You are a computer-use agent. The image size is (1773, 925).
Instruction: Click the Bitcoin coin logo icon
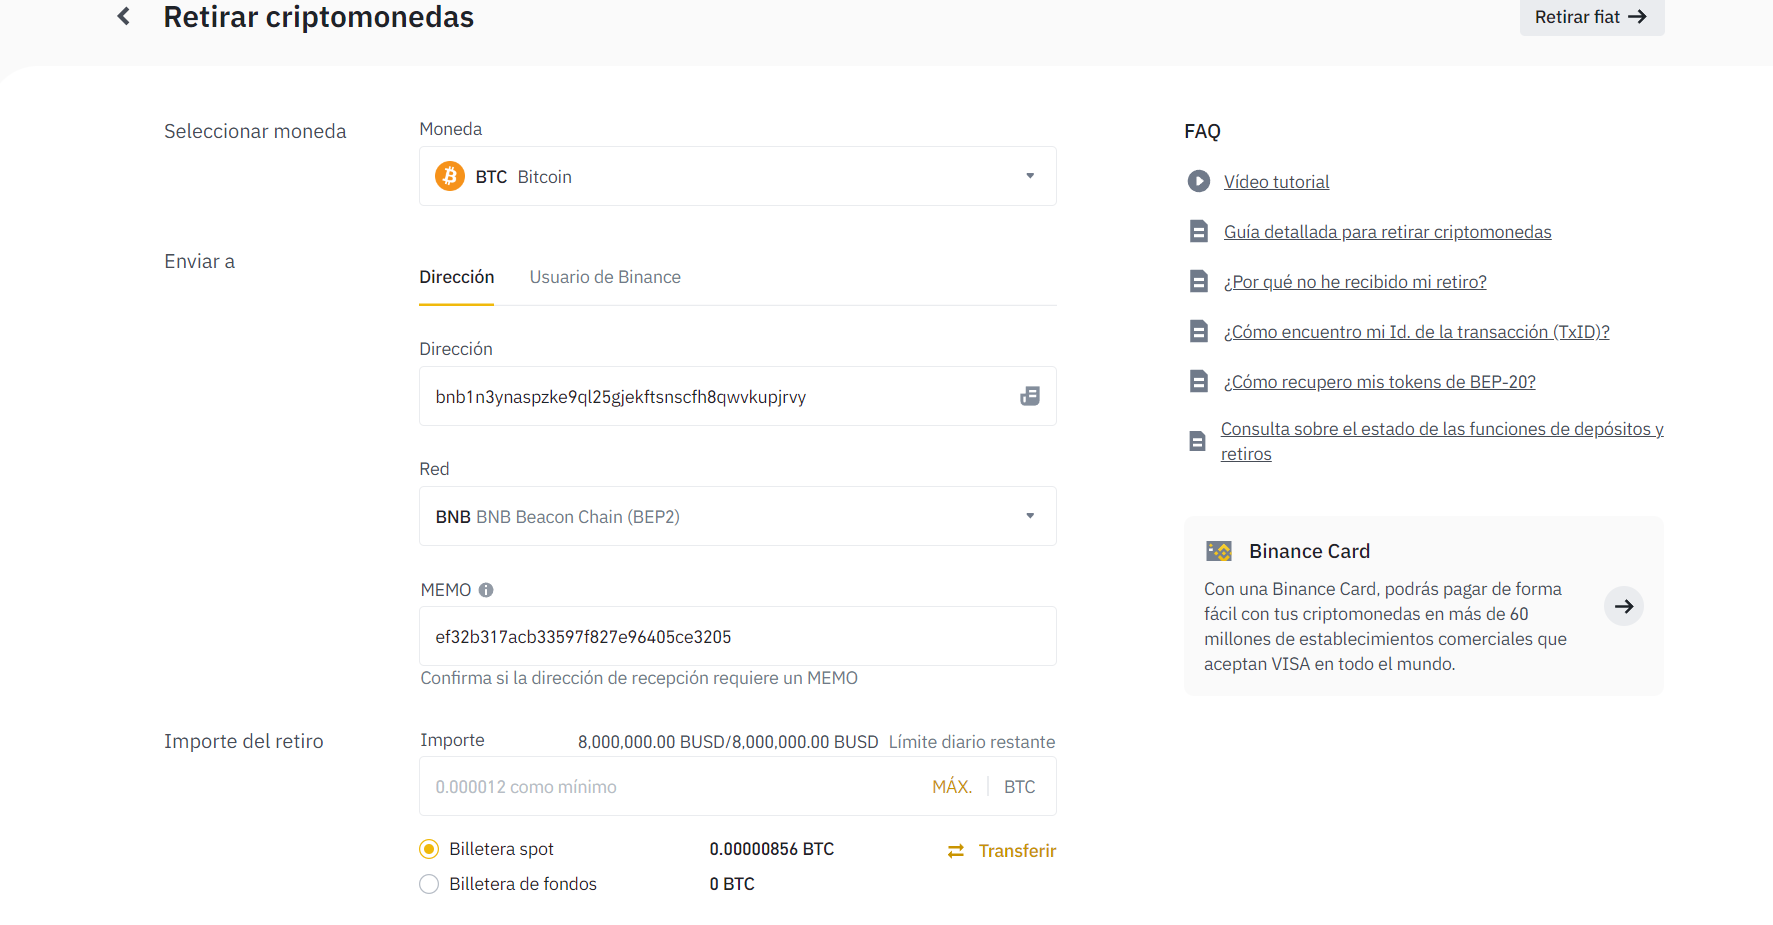click(450, 176)
